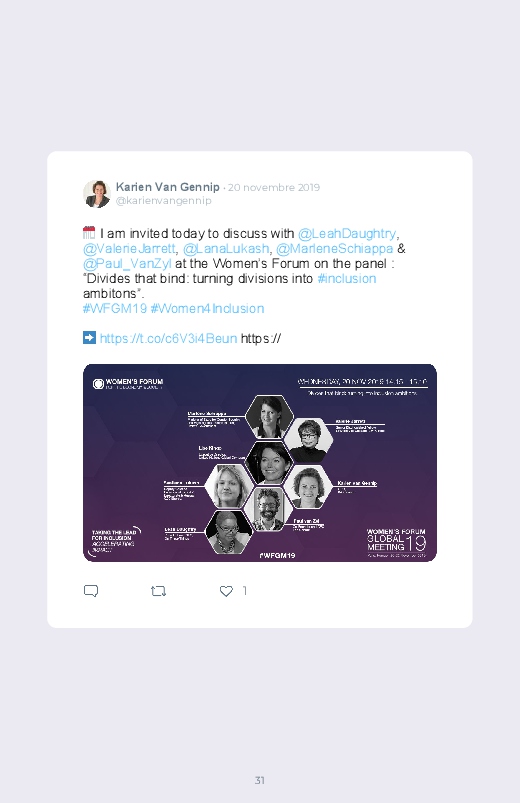
Task: Click the @karienvangennip handle
Action: tap(163, 201)
